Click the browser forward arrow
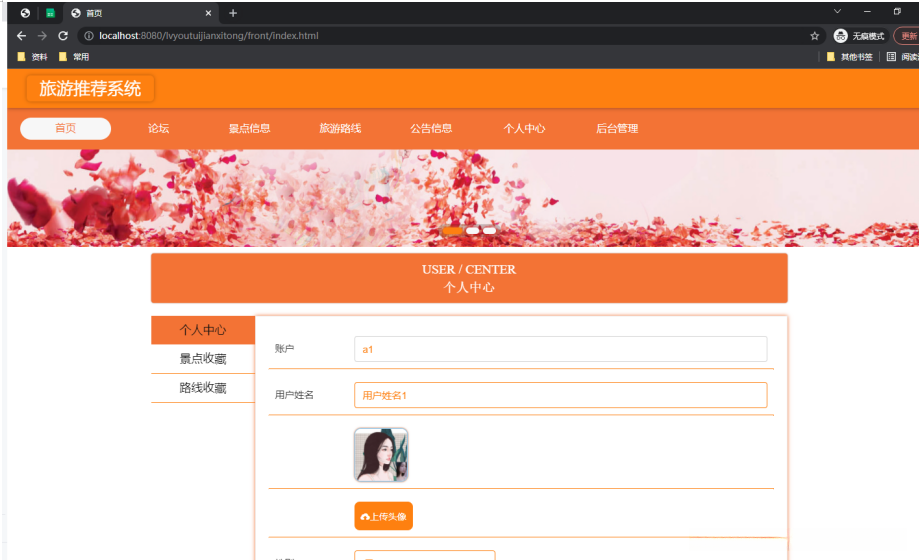 click(x=42, y=36)
